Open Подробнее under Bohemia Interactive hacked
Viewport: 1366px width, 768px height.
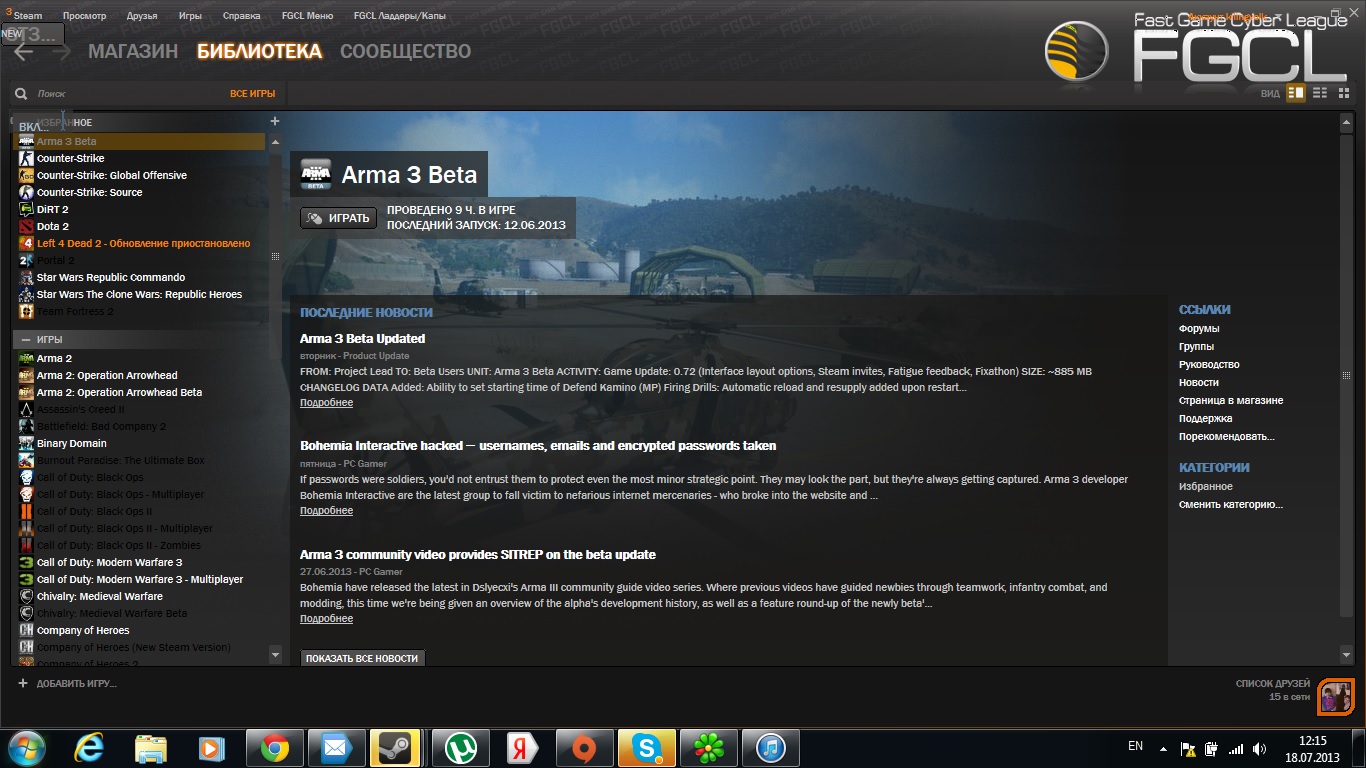tap(326, 510)
